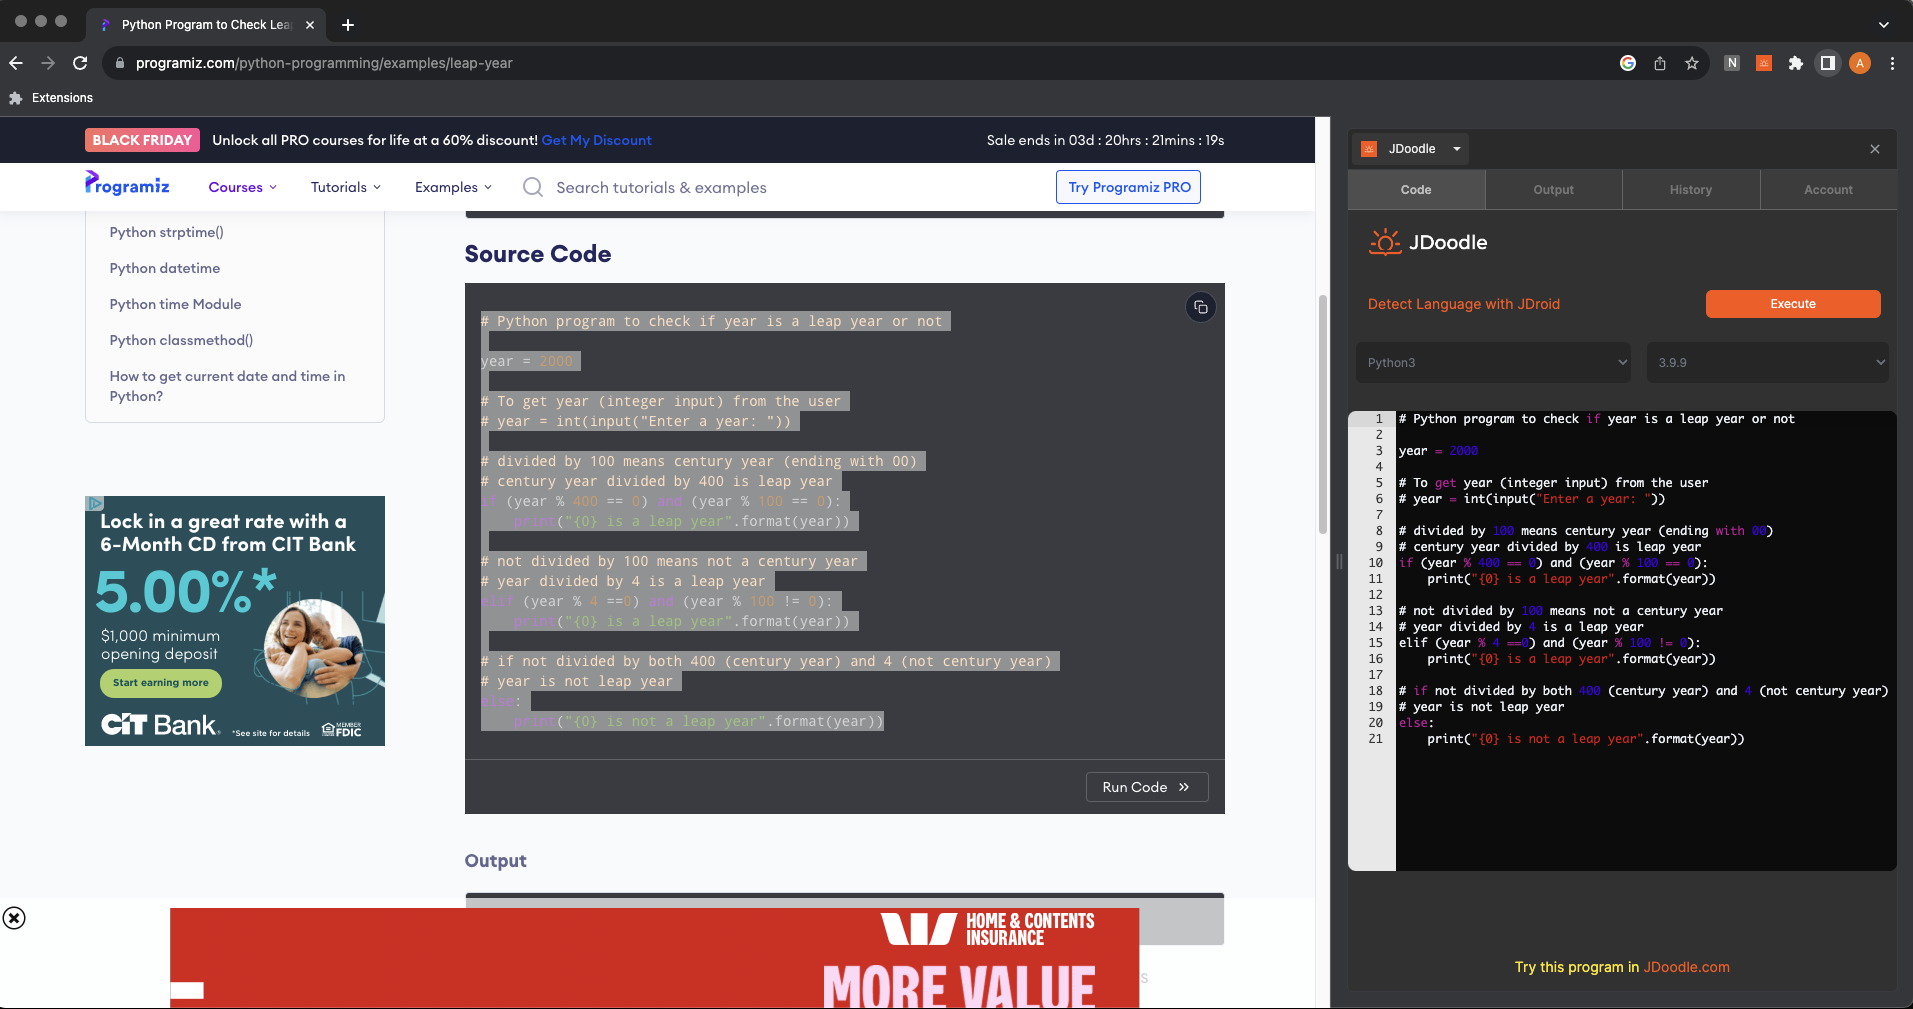Viewport: 1913px width, 1009px height.
Task: Click the ad choices icon on CIT ad
Action: [x=94, y=503]
